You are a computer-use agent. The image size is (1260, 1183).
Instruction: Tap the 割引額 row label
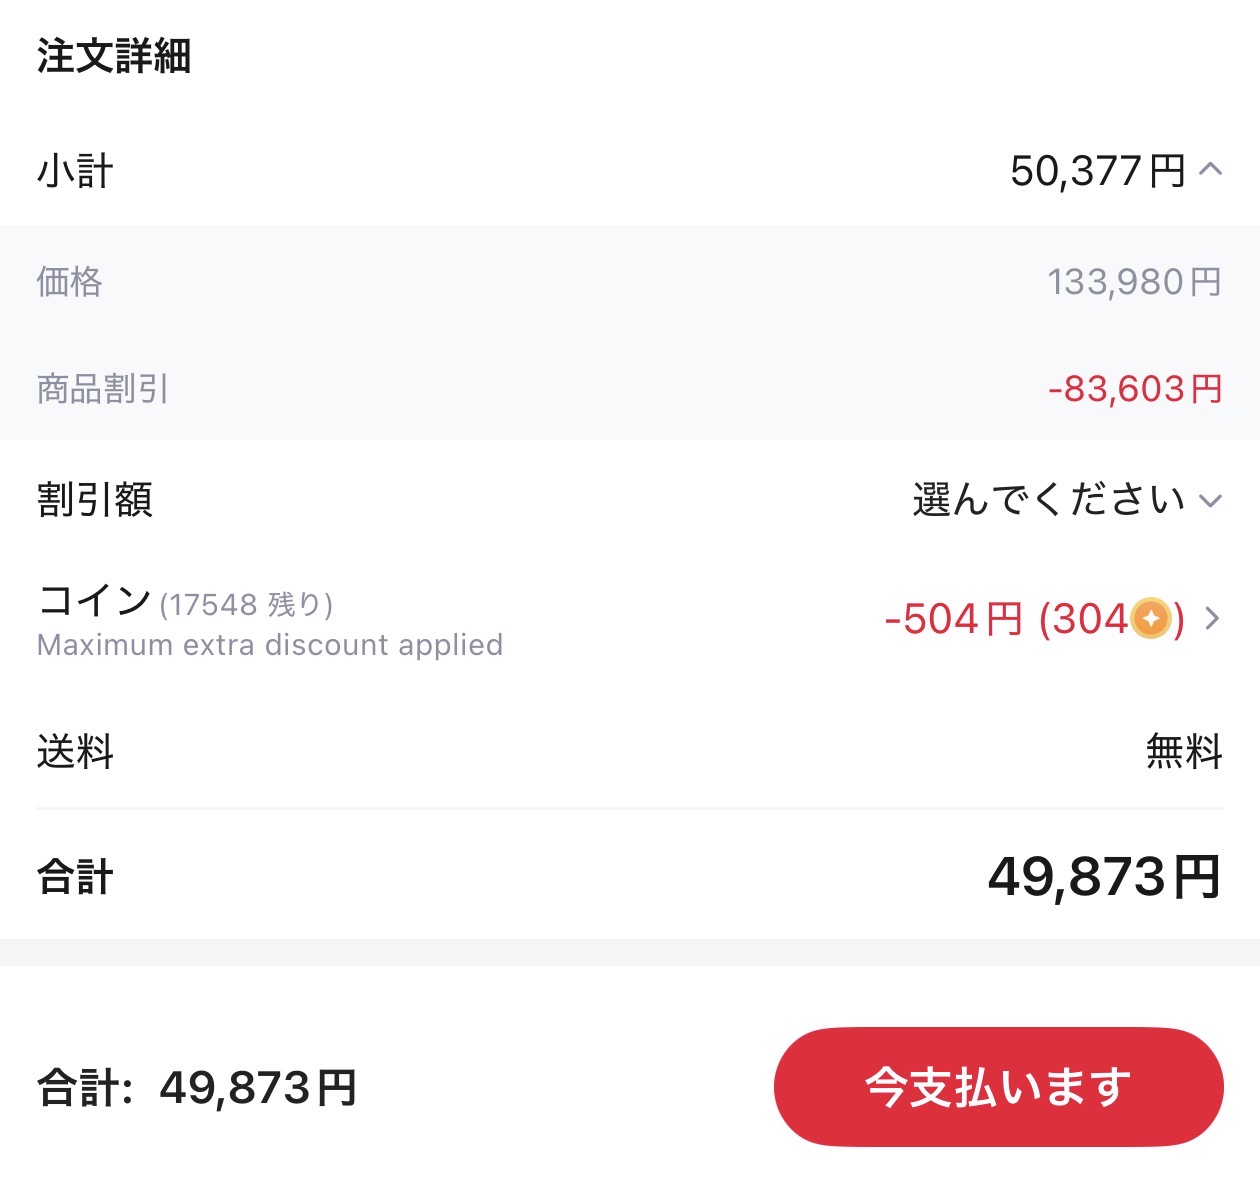pos(95,499)
